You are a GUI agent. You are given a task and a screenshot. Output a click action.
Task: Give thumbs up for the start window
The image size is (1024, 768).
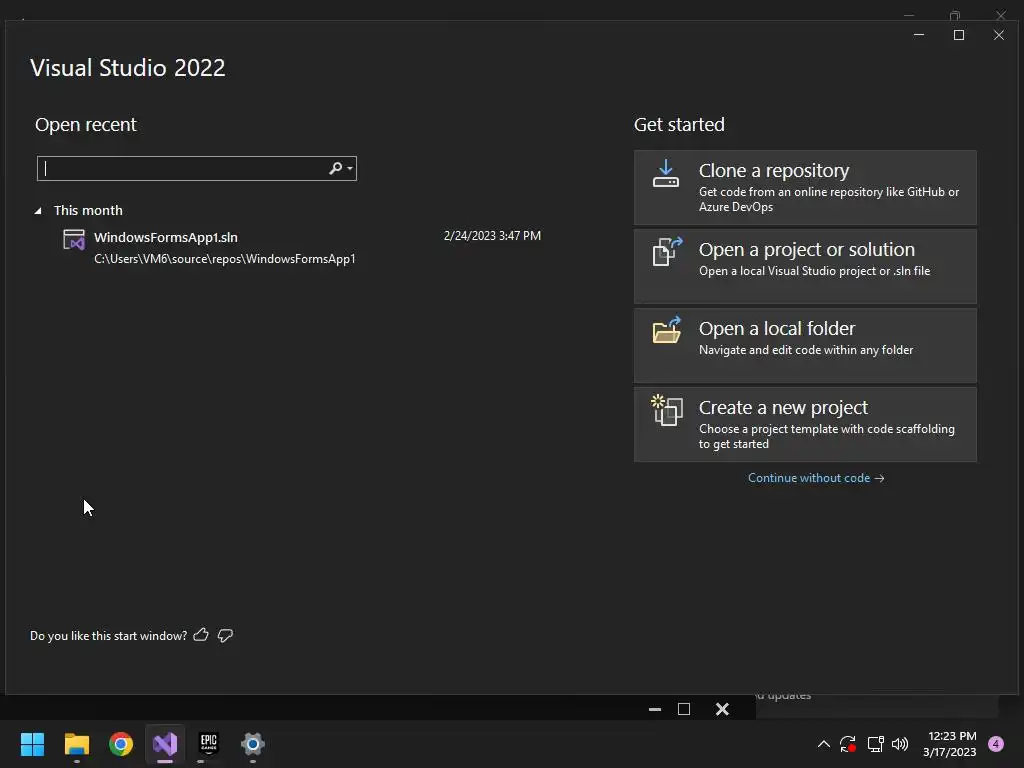tap(201, 635)
